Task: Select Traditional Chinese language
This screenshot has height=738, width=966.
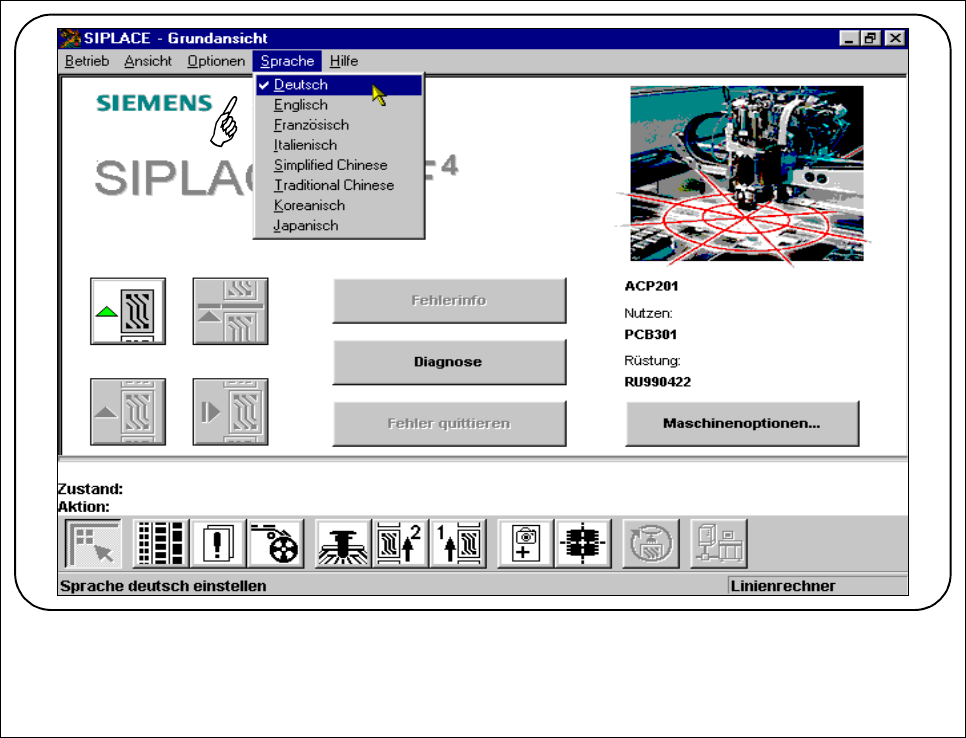Action: click(x=339, y=185)
